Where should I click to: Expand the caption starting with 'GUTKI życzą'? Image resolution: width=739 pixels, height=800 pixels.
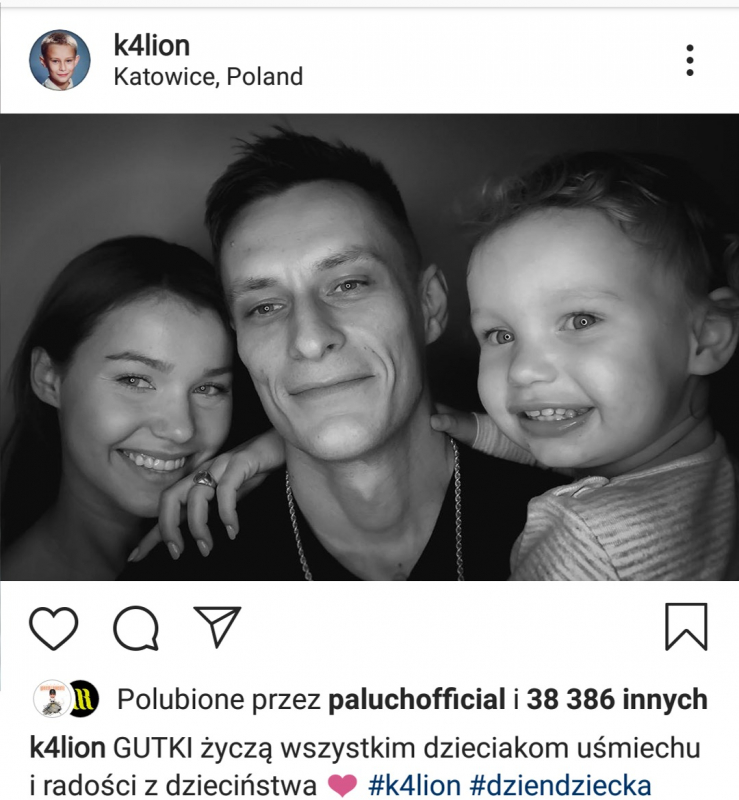click(365, 767)
